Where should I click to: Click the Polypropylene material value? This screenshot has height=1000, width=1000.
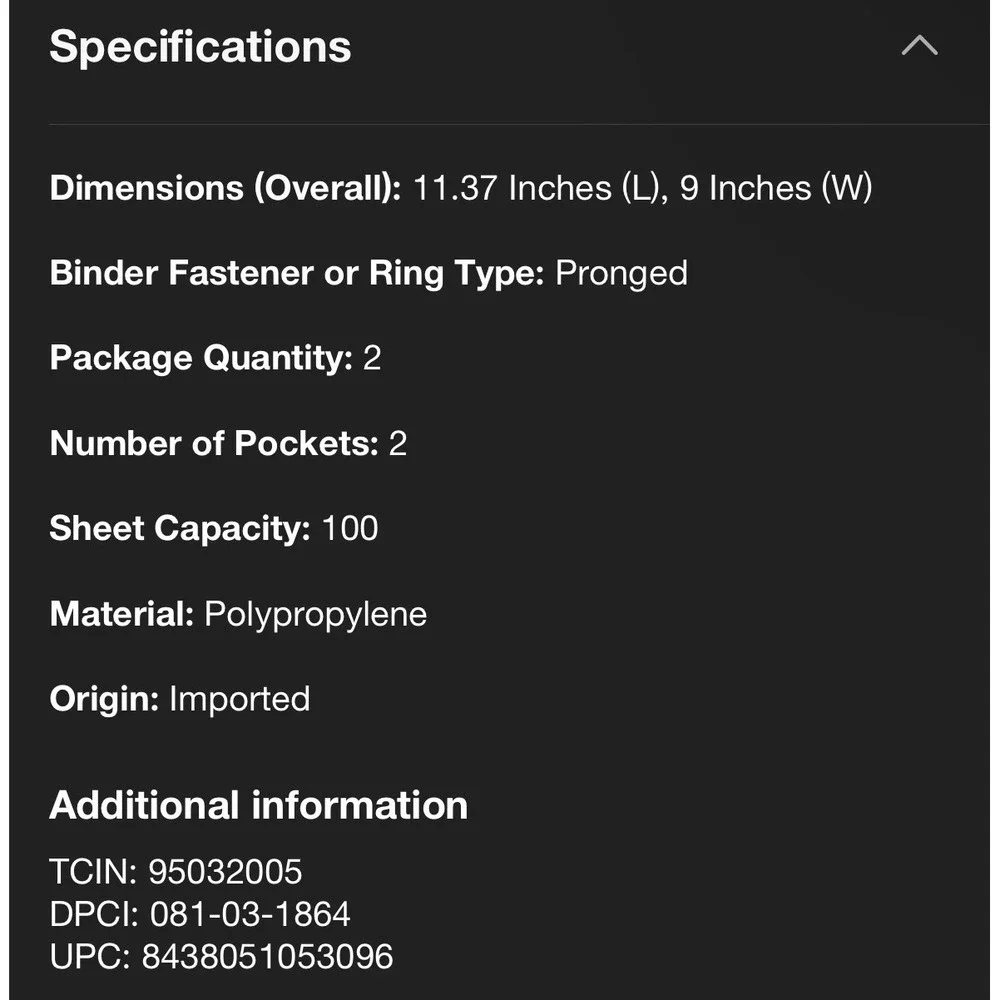coord(315,614)
